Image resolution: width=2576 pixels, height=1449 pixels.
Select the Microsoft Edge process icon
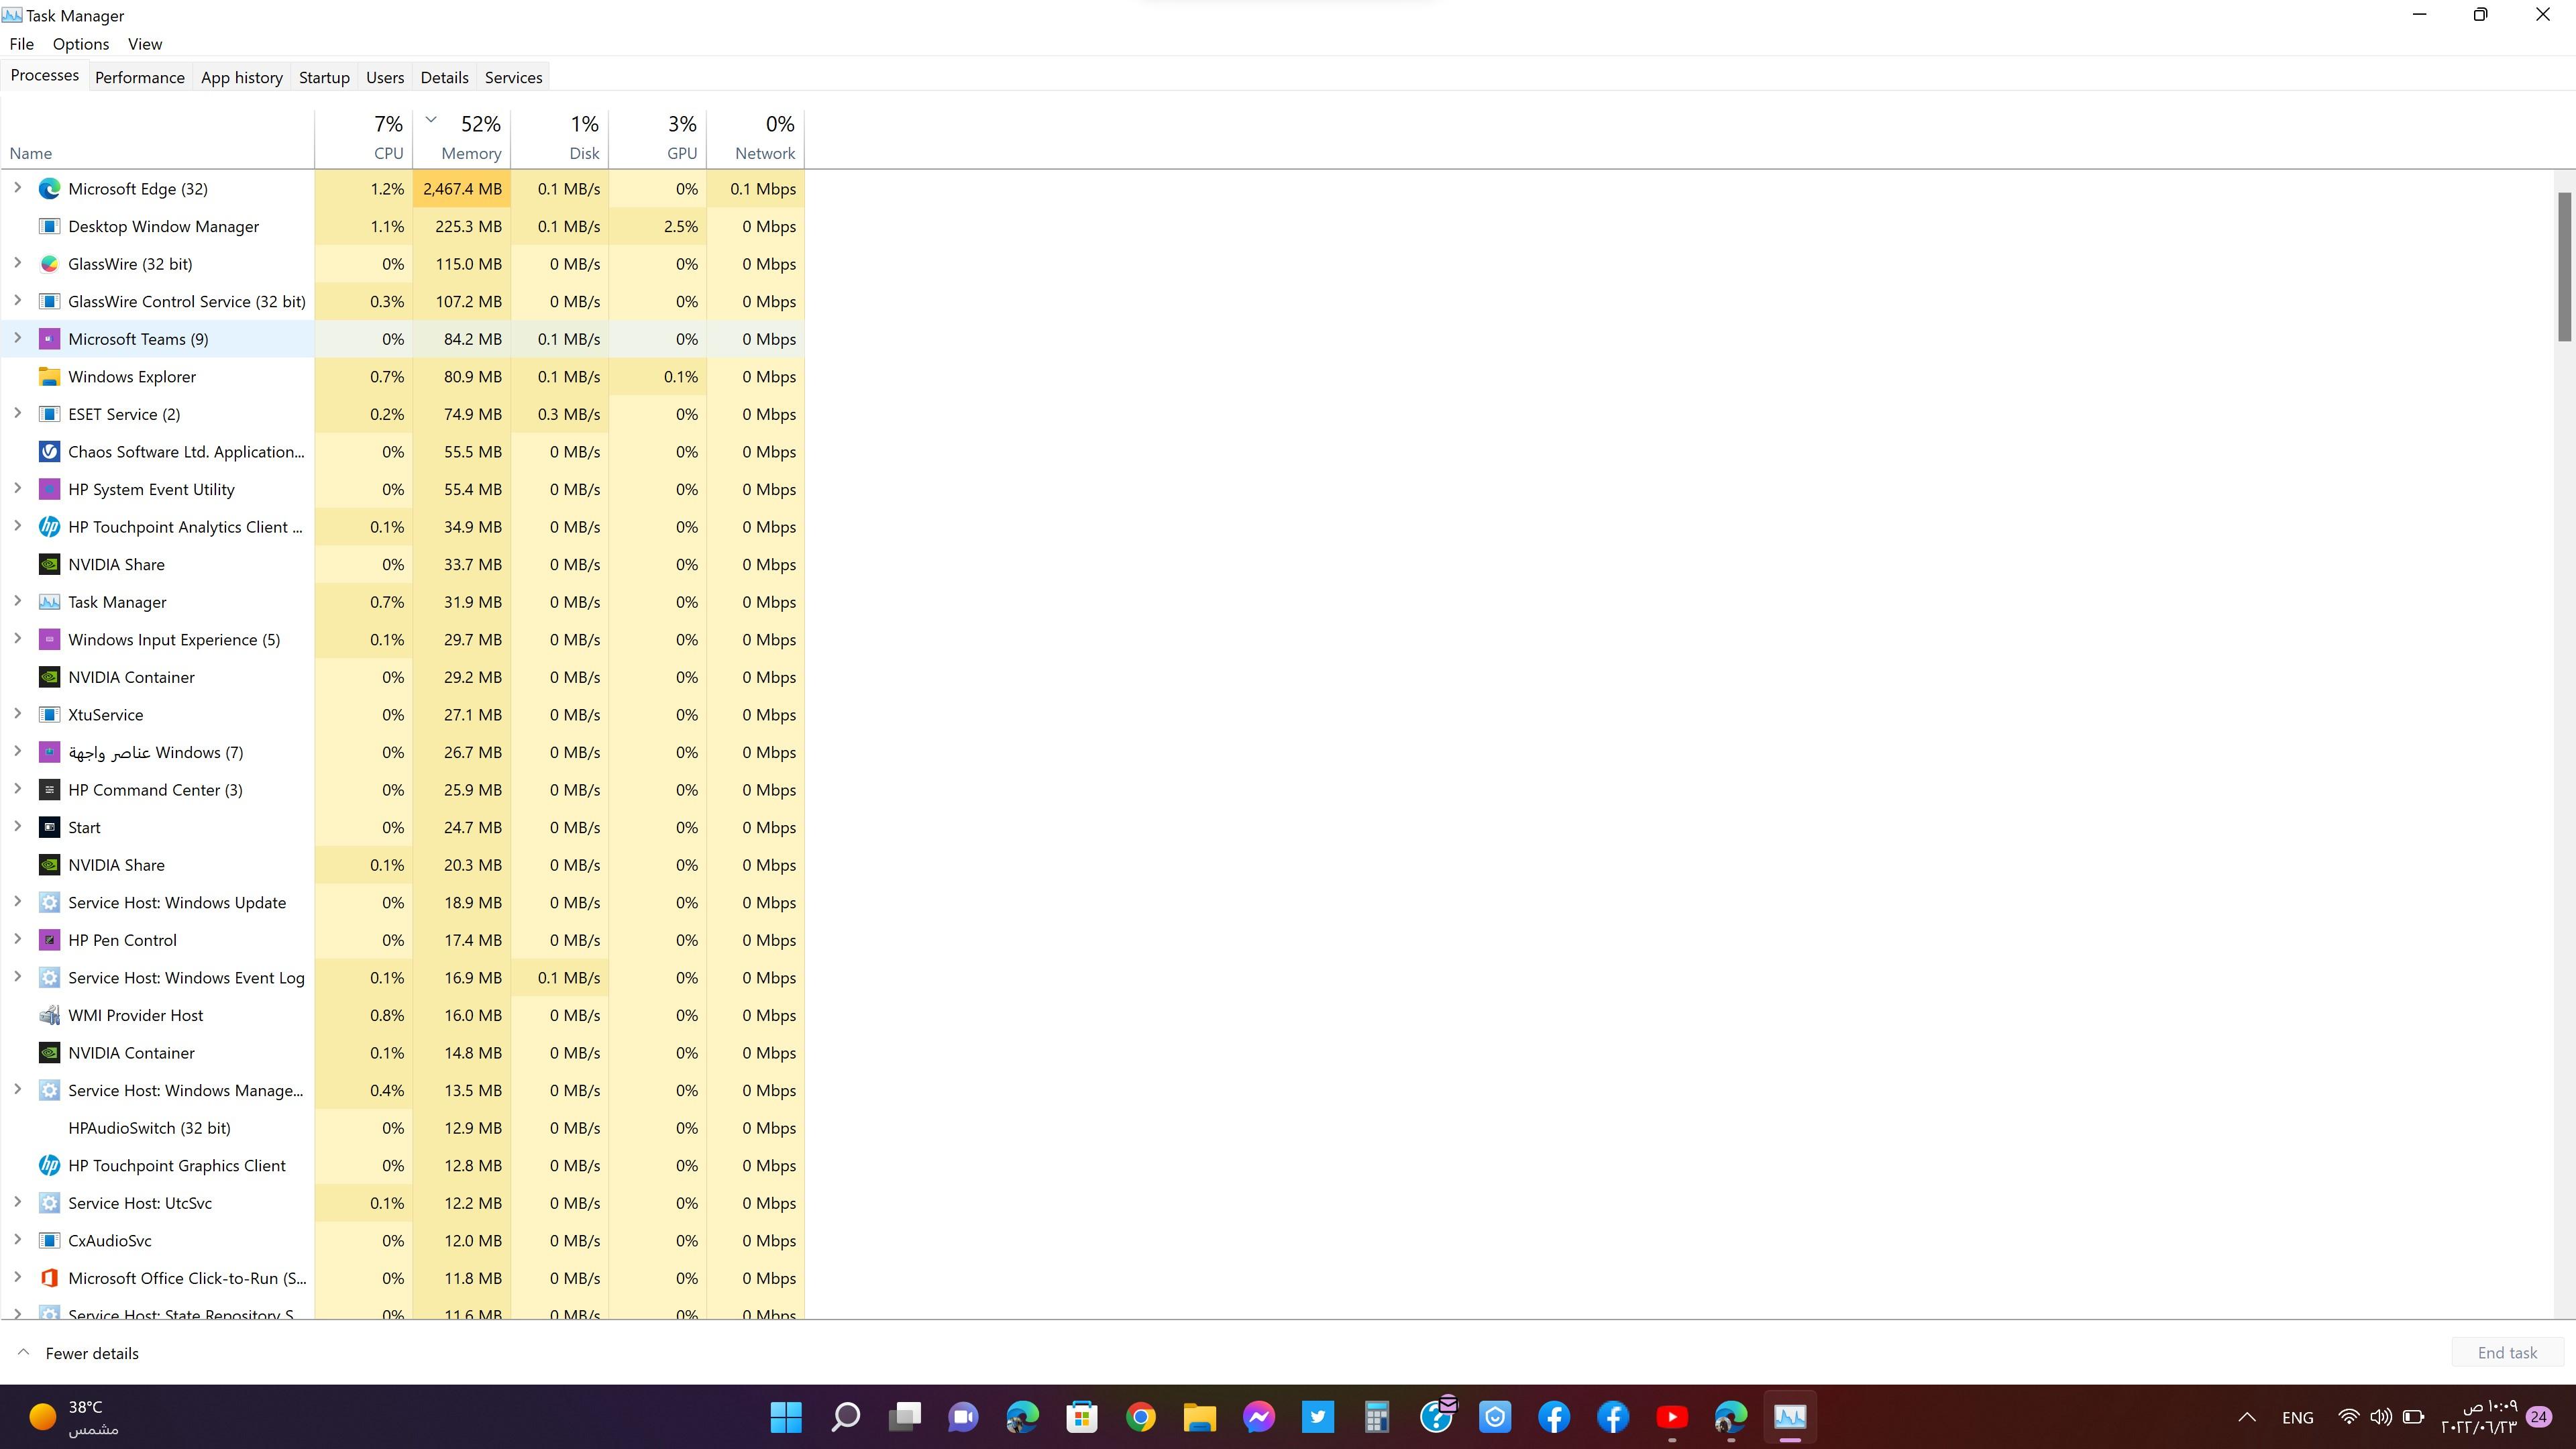coord(49,189)
